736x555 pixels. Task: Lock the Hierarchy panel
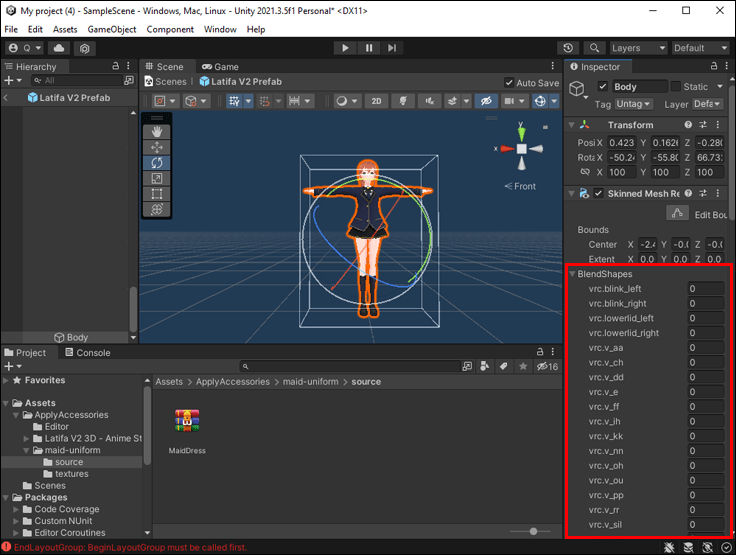[115, 66]
